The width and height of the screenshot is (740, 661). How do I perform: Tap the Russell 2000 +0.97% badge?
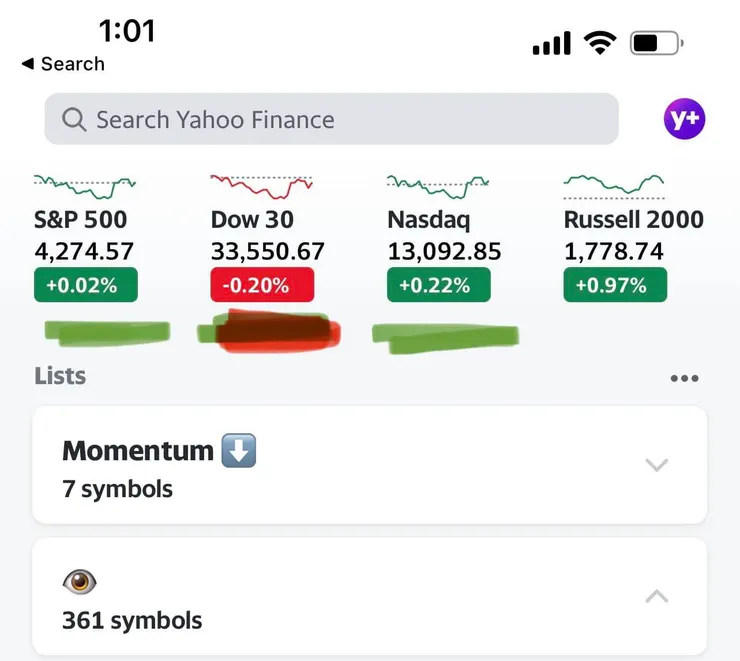[x=615, y=285]
